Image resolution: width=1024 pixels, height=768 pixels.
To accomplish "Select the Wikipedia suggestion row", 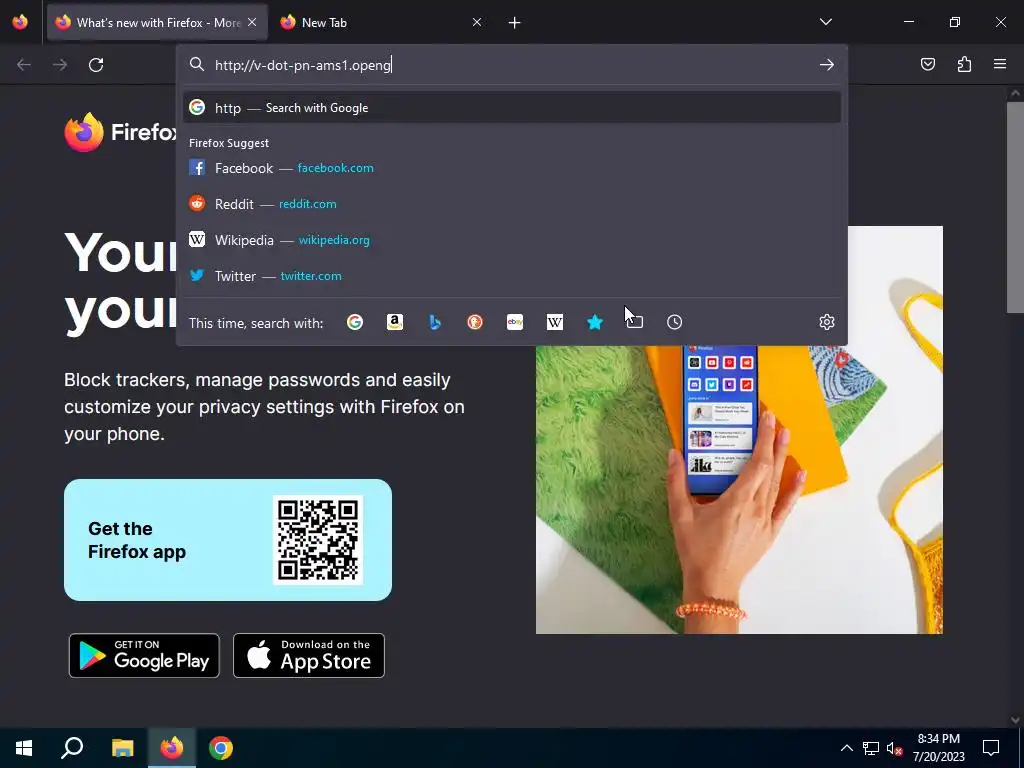I will (512, 240).
